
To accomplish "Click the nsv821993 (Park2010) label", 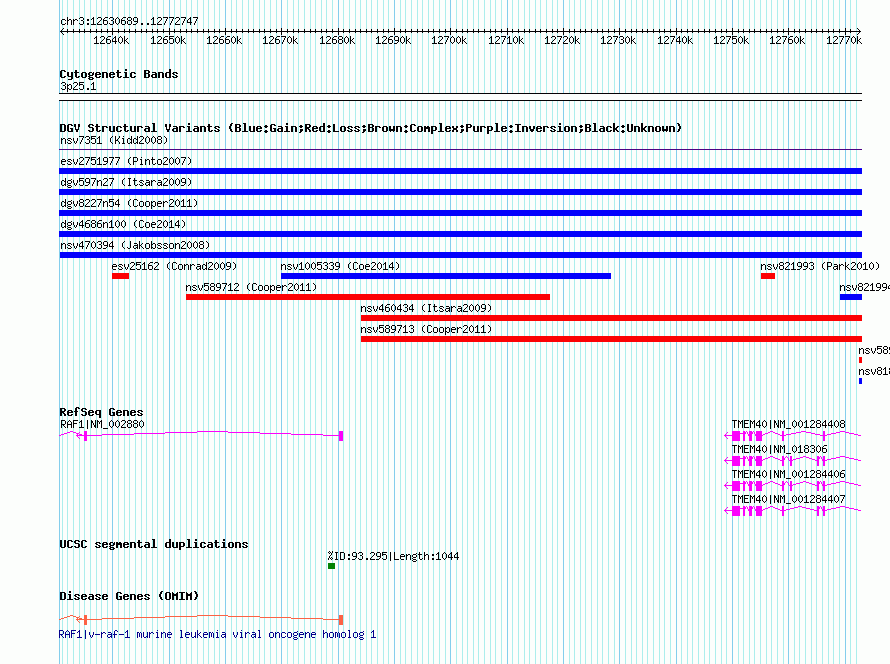I will click(820, 266).
